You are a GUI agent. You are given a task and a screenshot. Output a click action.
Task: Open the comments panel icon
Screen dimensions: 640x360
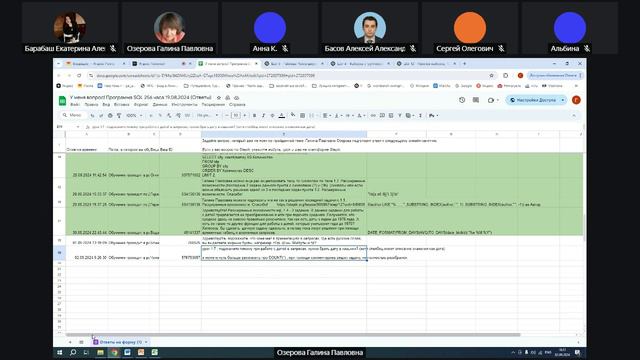(x=476, y=100)
